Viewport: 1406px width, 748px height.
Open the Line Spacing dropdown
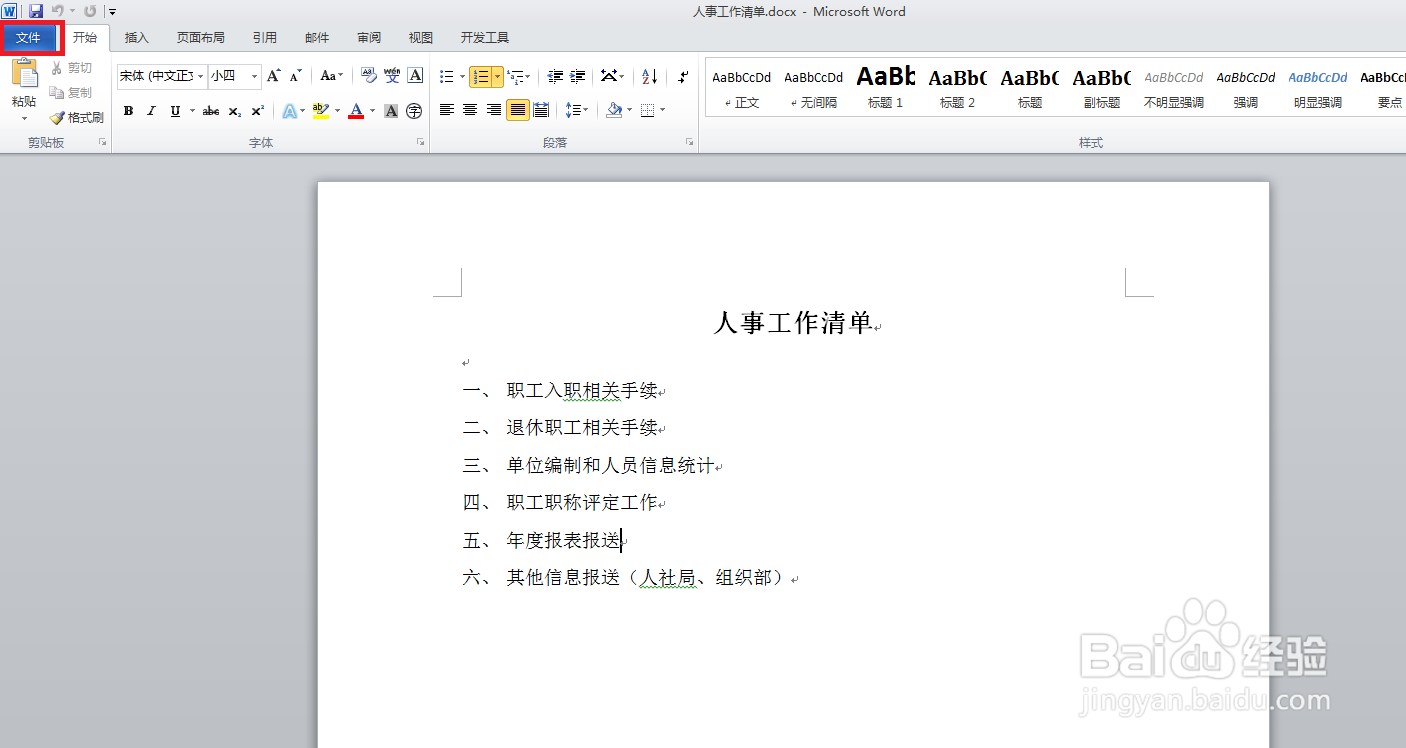click(x=577, y=110)
